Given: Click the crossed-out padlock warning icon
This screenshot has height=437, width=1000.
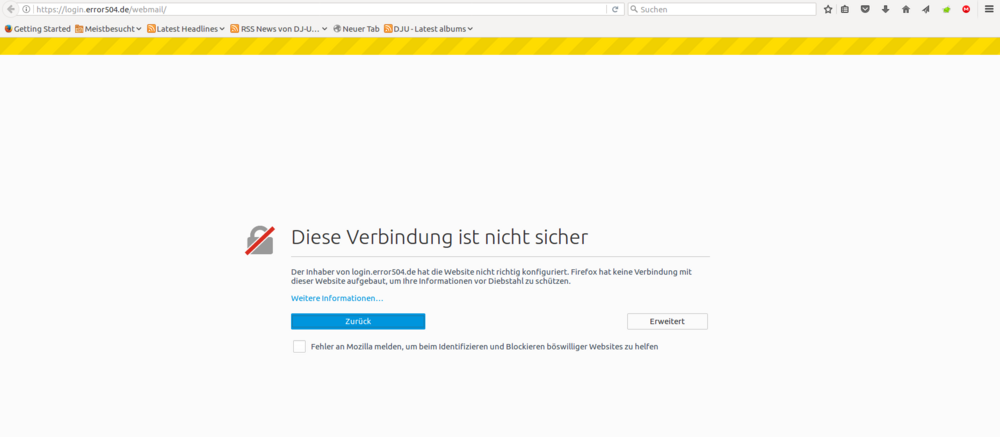Looking at the screenshot, I should click(x=260, y=240).
